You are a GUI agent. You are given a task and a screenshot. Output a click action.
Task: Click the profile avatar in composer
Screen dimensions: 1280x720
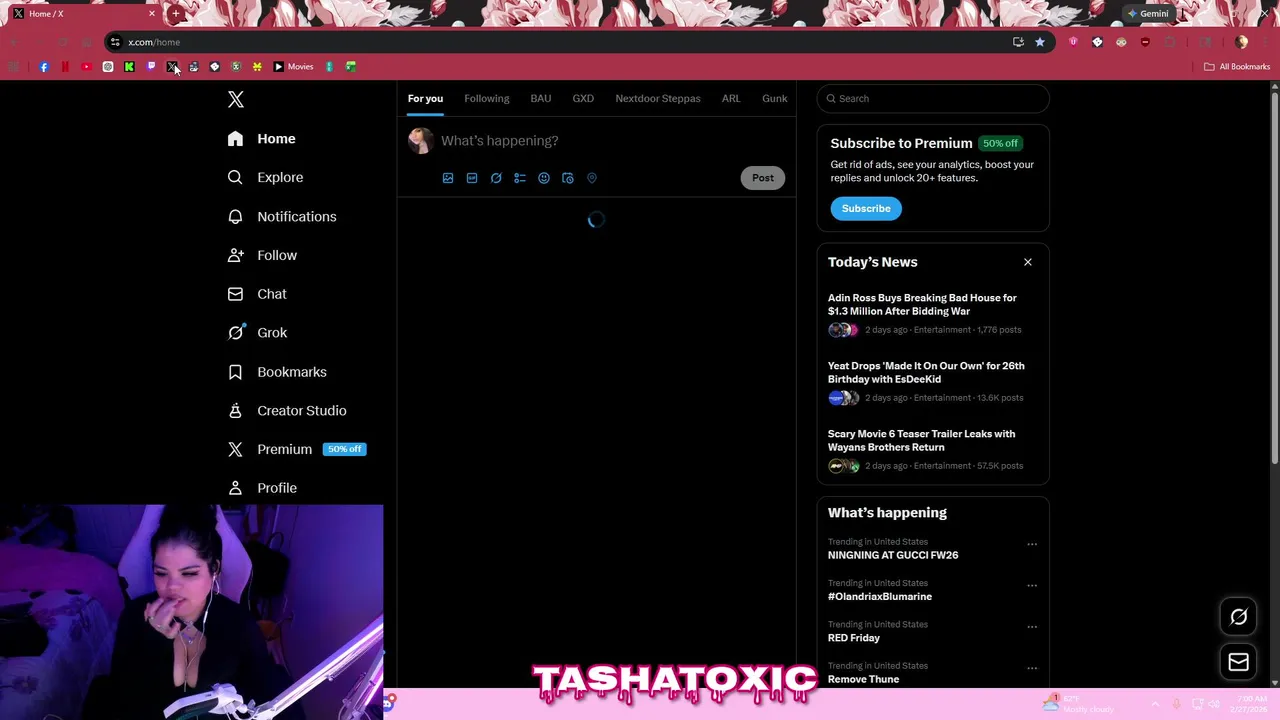point(421,140)
